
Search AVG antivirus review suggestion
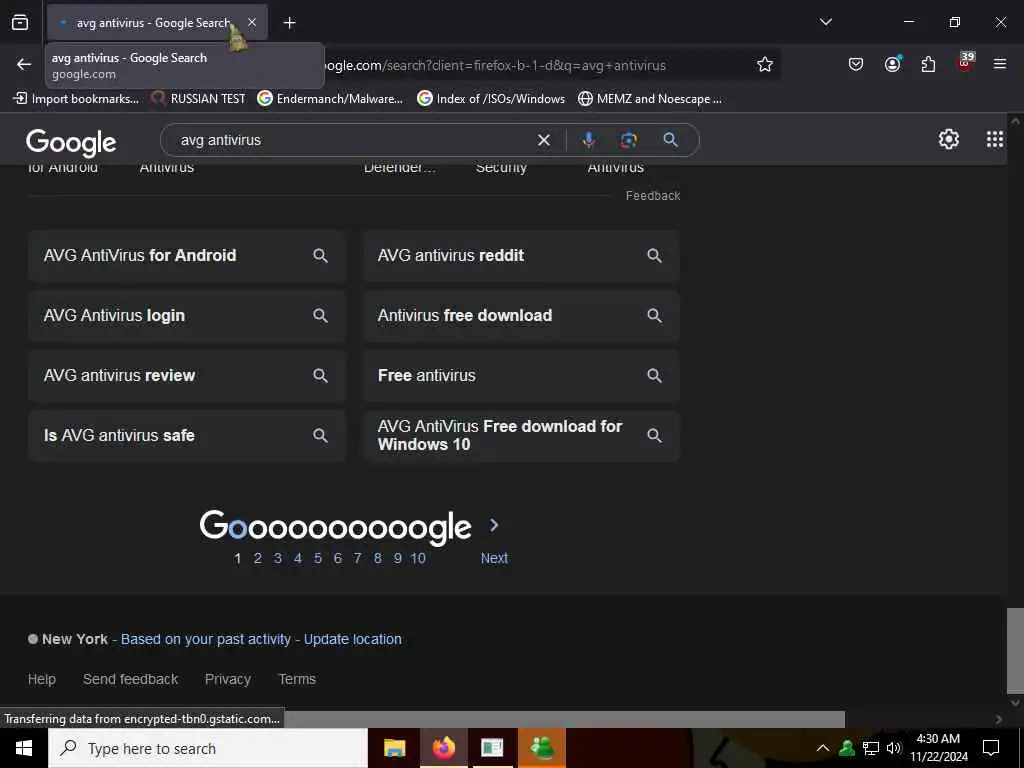187,376
